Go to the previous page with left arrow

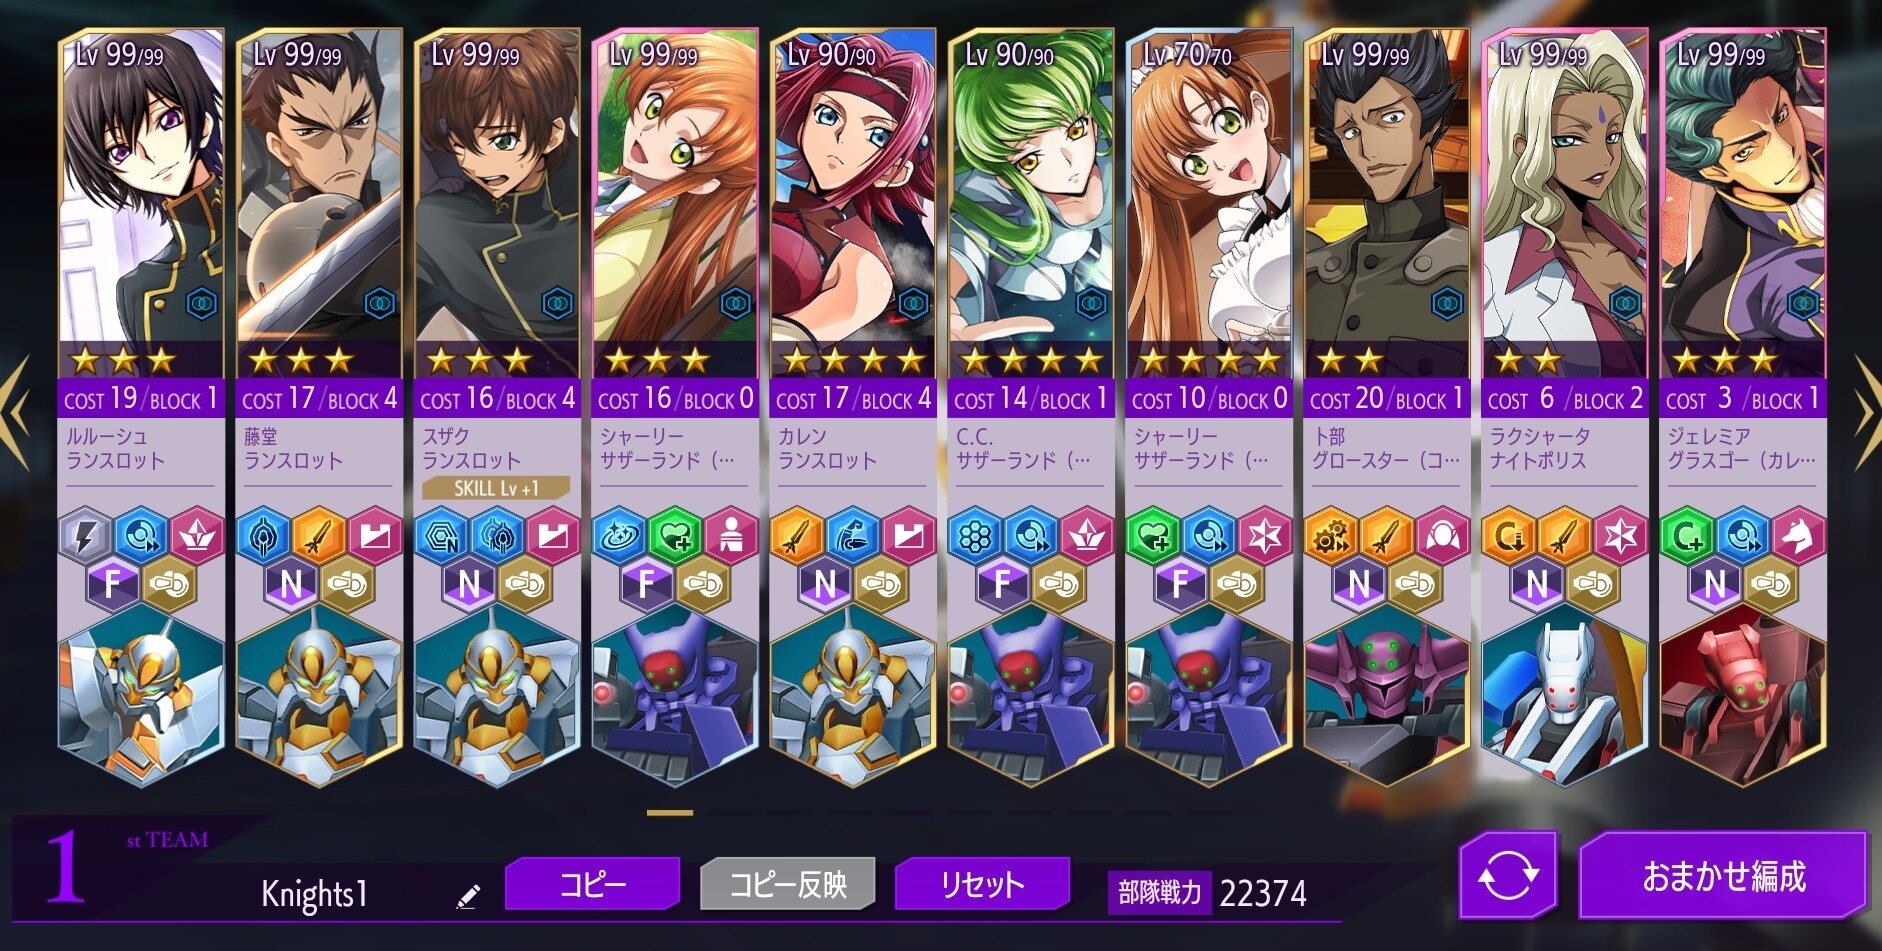click(16, 411)
